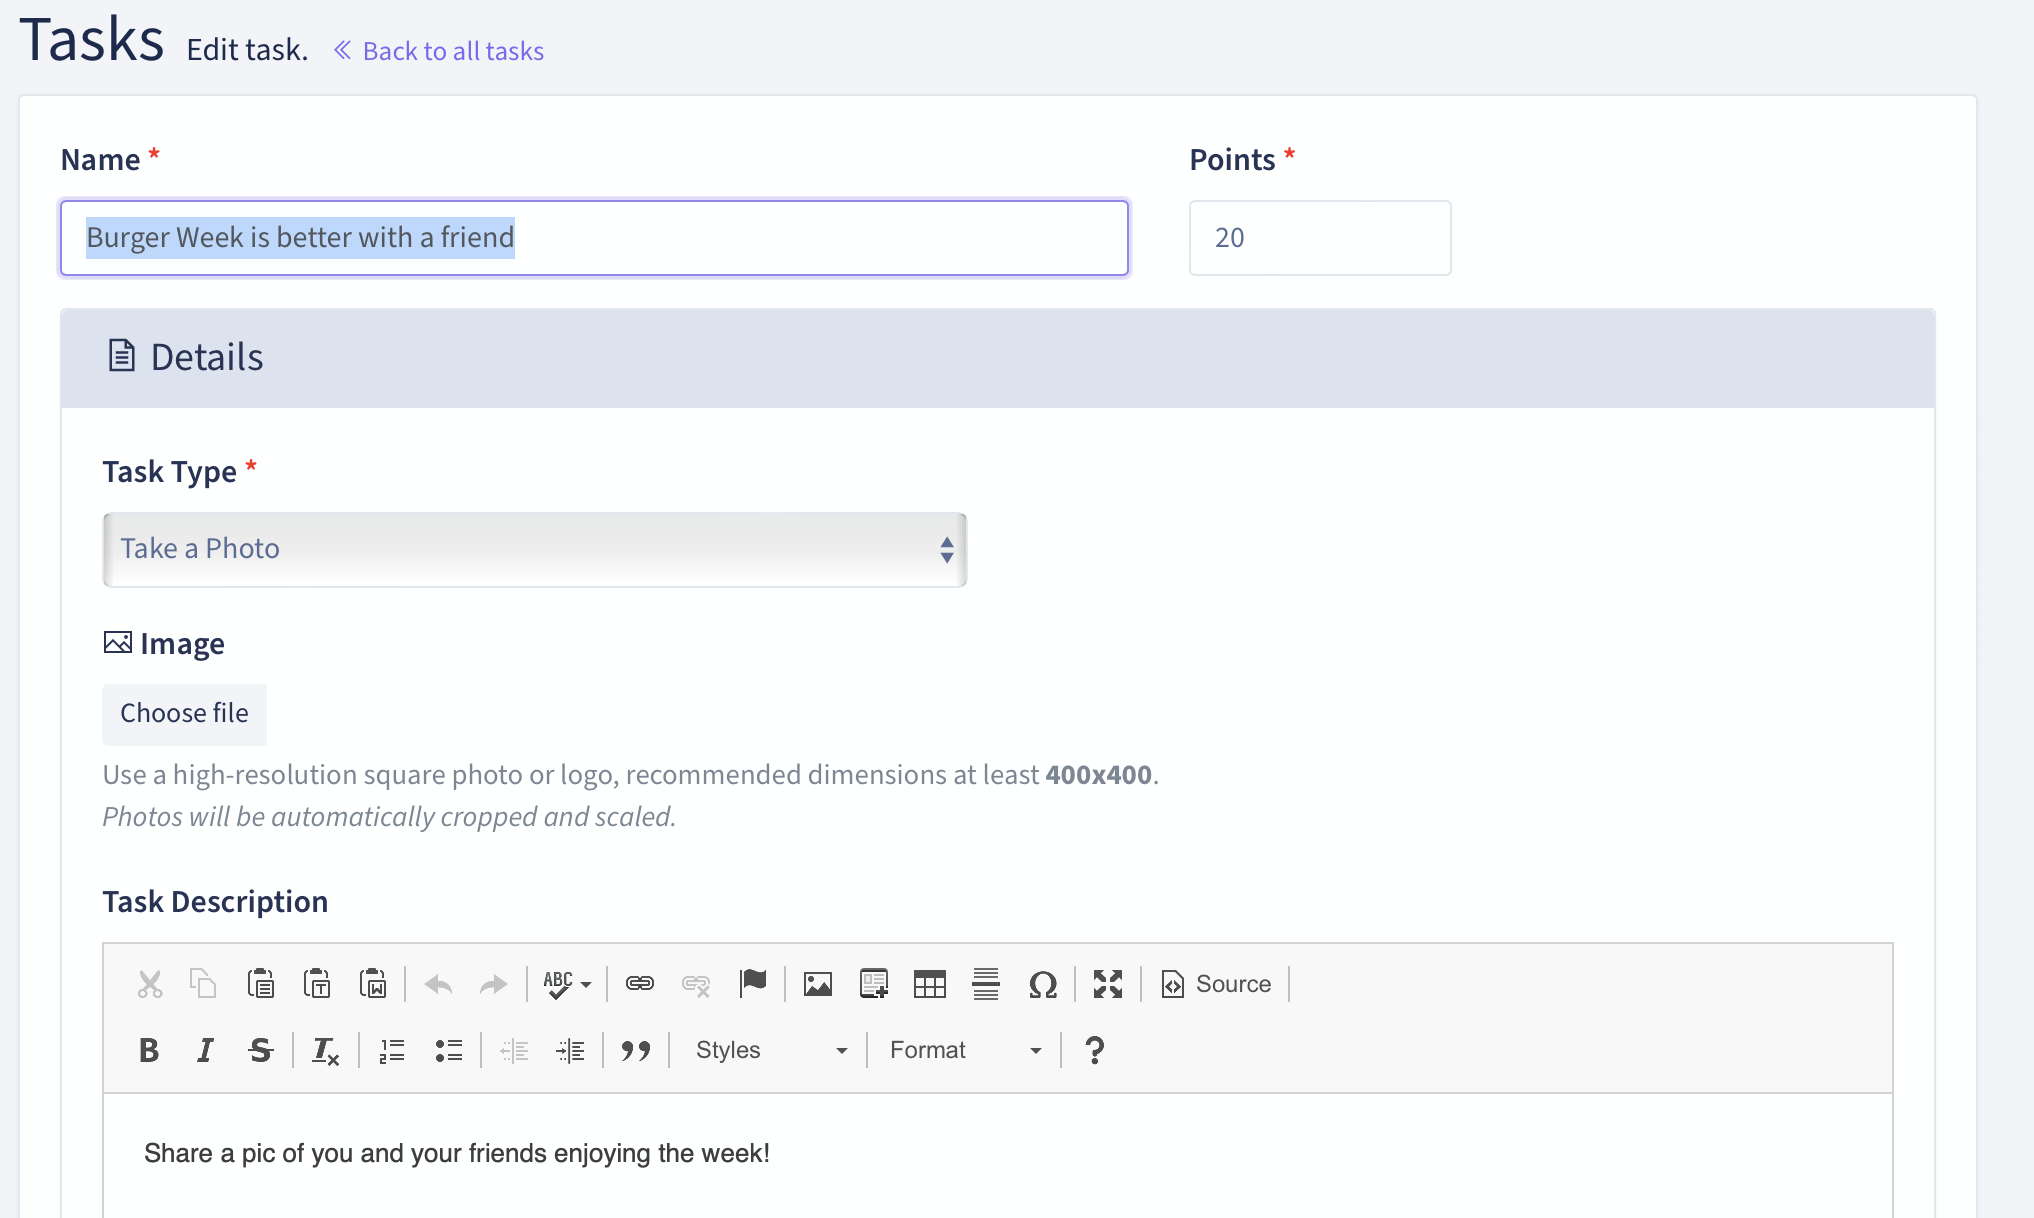Viewport: 2034px width, 1218px height.
Task: Insert a special character with Omega icon
Action: (1043, 984)
